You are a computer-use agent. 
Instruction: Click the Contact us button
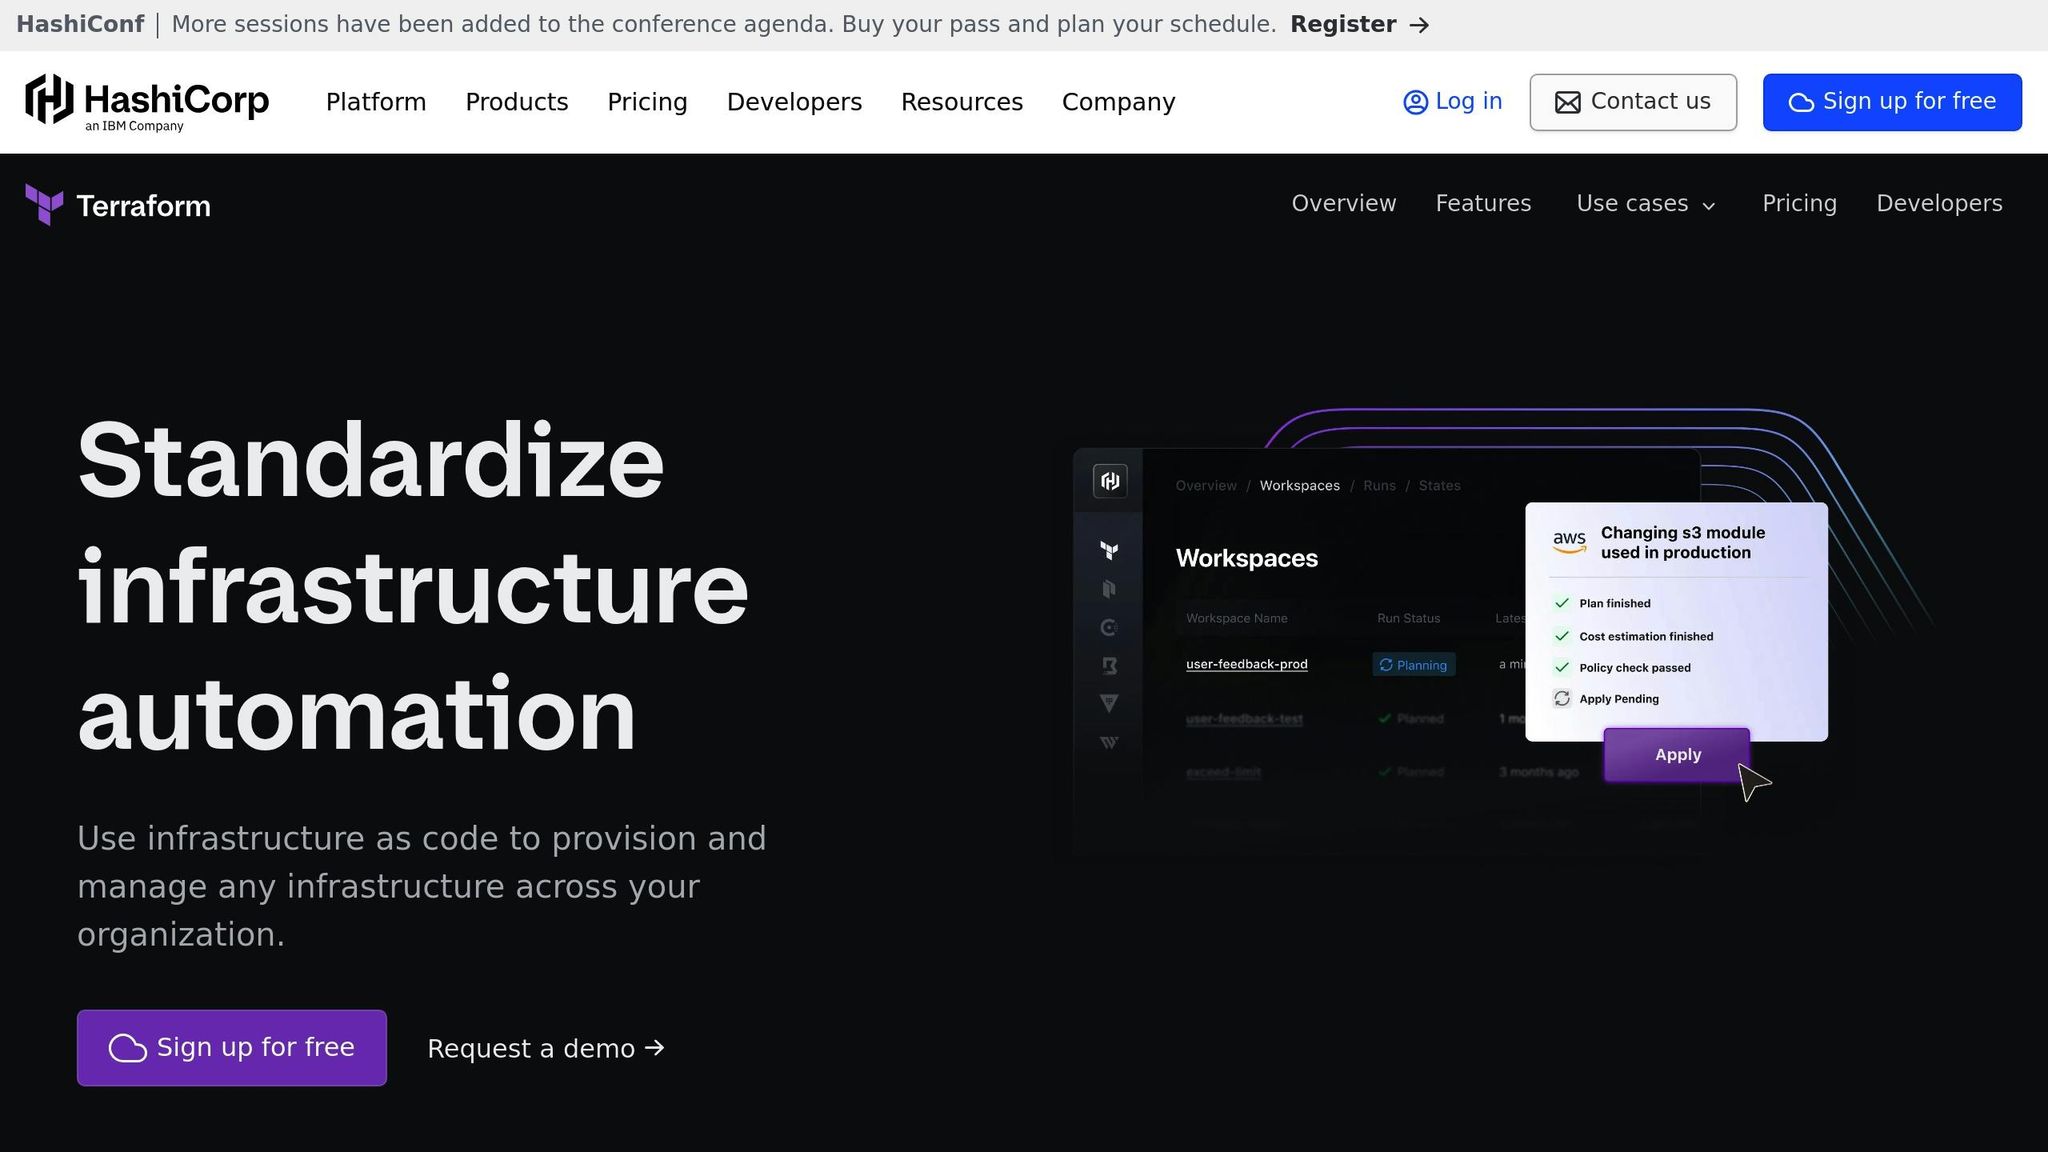(1633, 102)
